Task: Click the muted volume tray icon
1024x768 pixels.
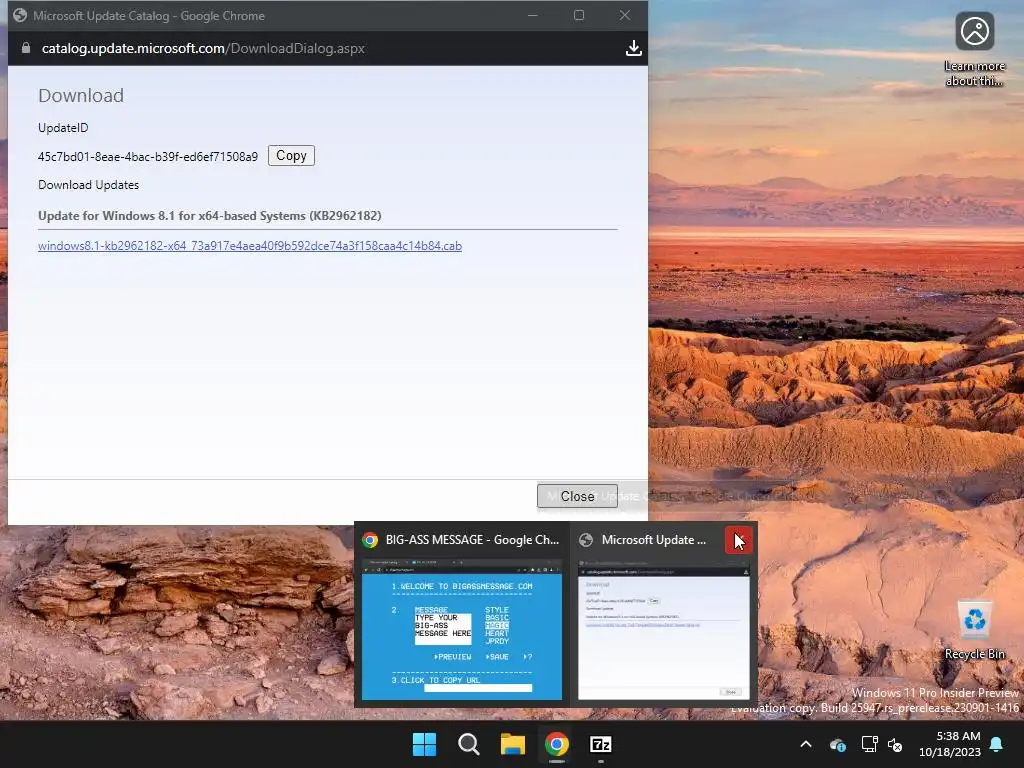Action: tap(895, 744)
